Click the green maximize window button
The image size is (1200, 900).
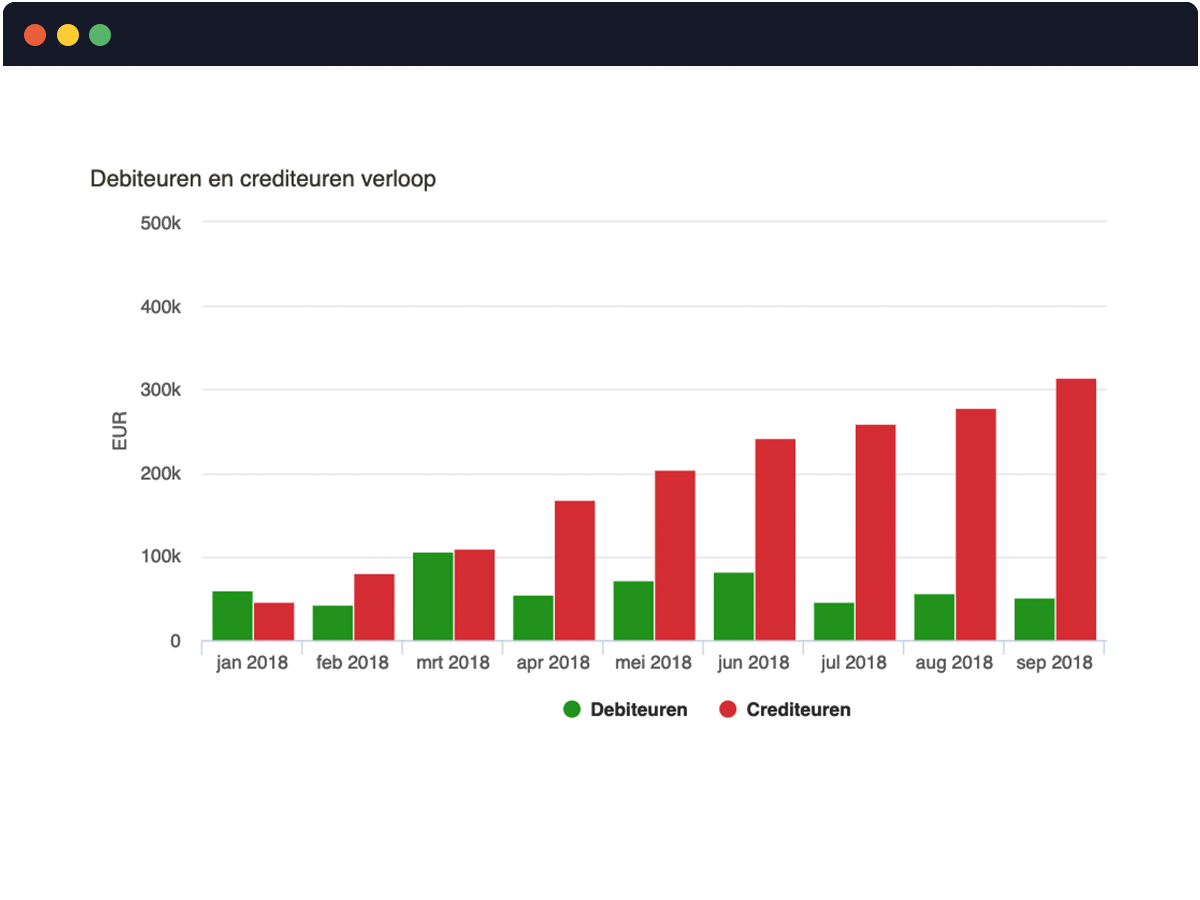tap(100, 35)
